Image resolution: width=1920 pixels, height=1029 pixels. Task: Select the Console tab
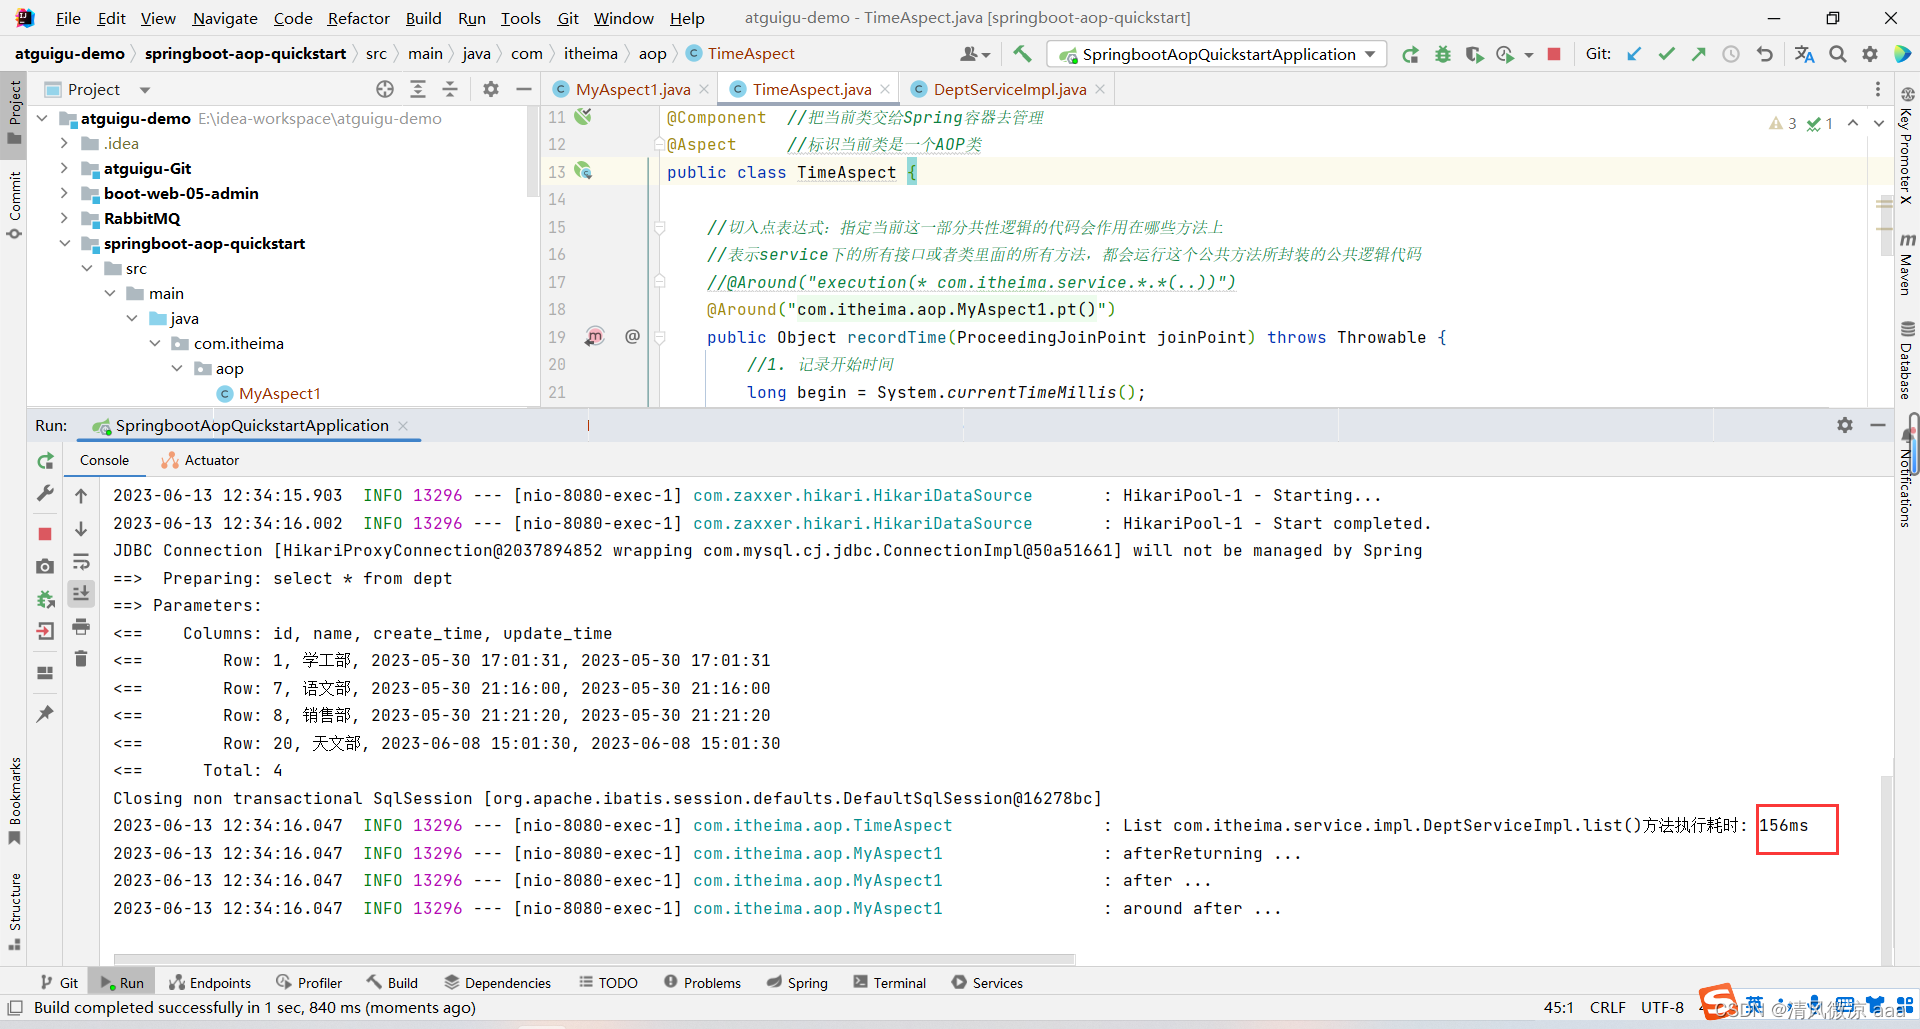pos(104,460)
